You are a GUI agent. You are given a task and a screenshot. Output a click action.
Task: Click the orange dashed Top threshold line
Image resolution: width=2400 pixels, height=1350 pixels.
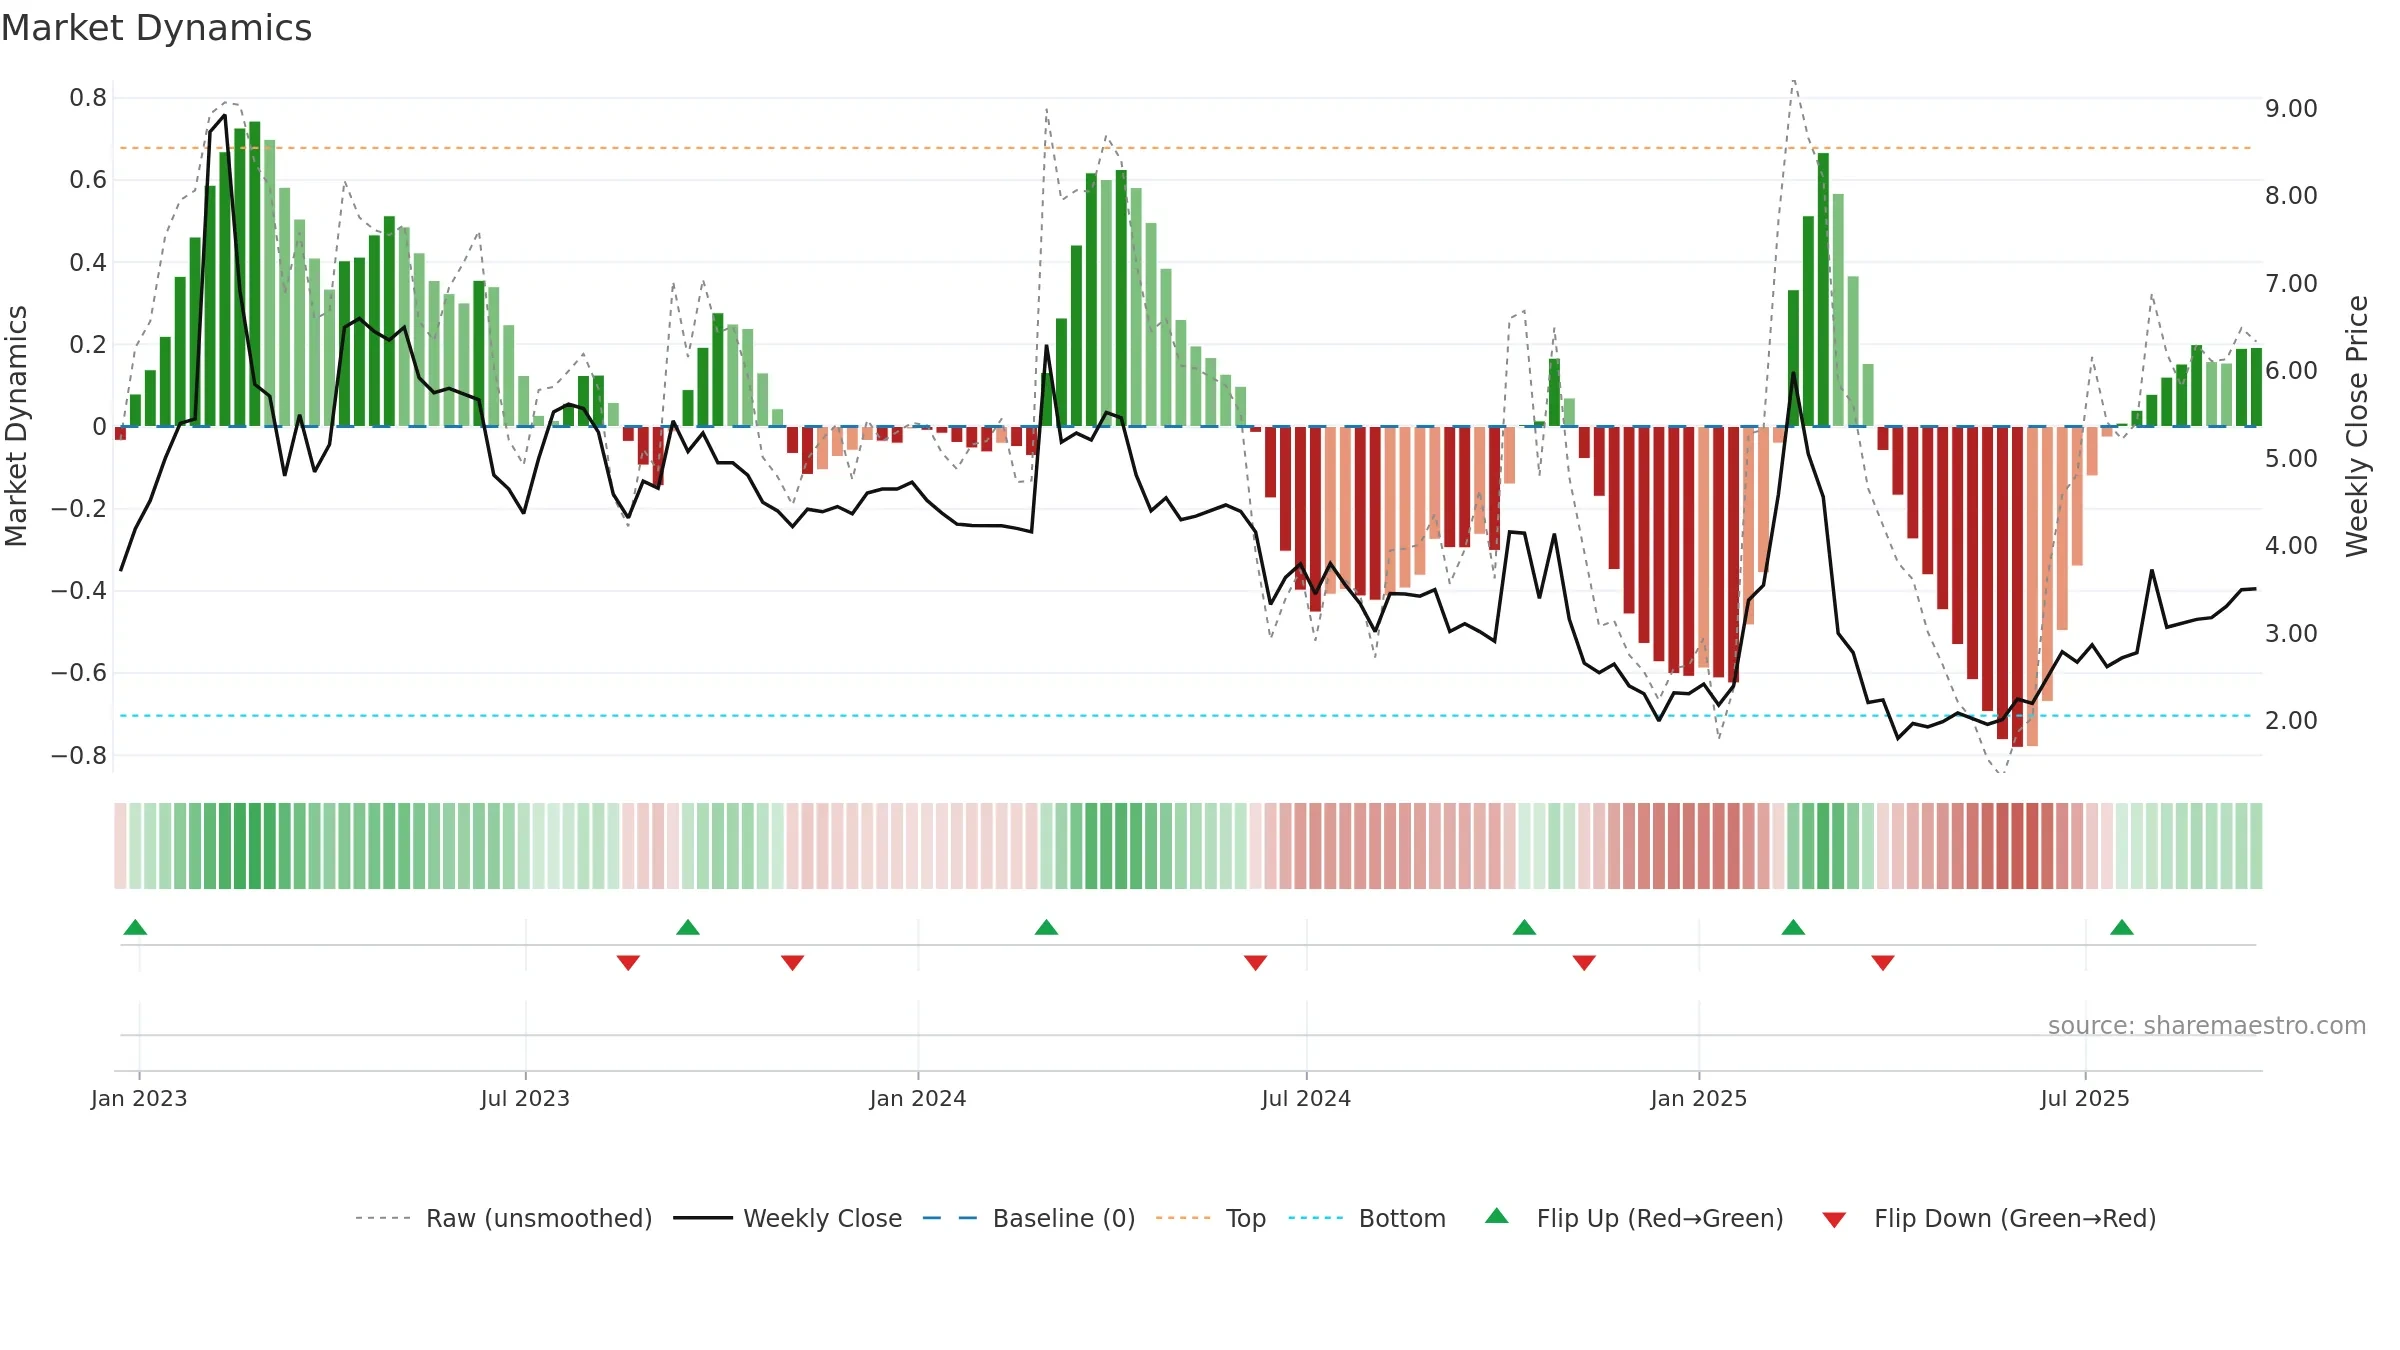pyautogui.click(x=1186, y=148)
